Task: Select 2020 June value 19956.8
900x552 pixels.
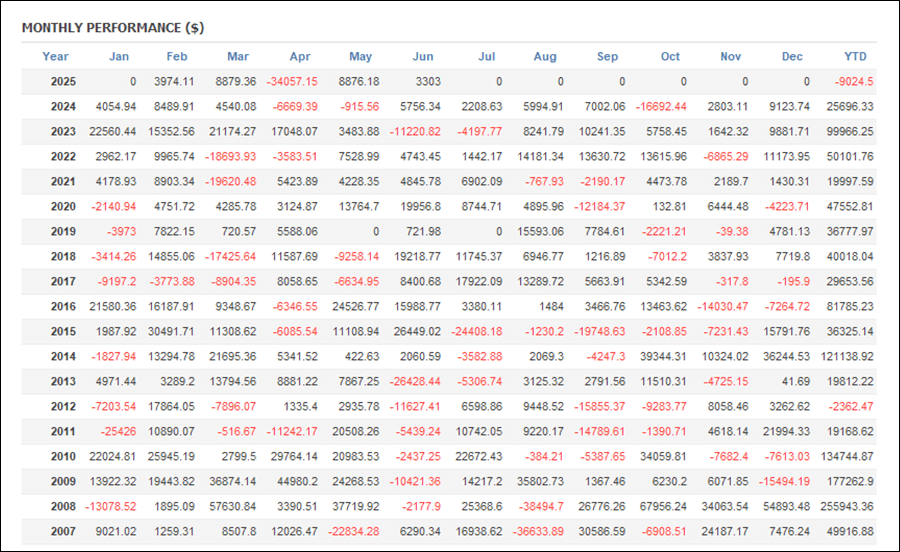Action: pyautogui.click(x=420, y=207)
